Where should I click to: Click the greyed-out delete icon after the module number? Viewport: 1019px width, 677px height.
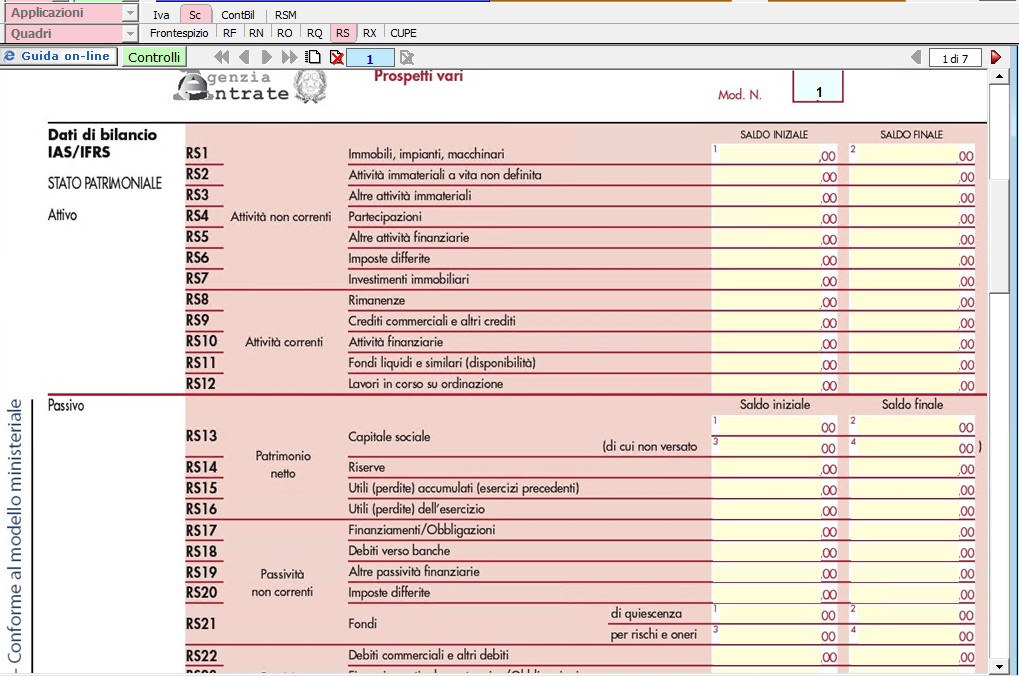[407, 58]
